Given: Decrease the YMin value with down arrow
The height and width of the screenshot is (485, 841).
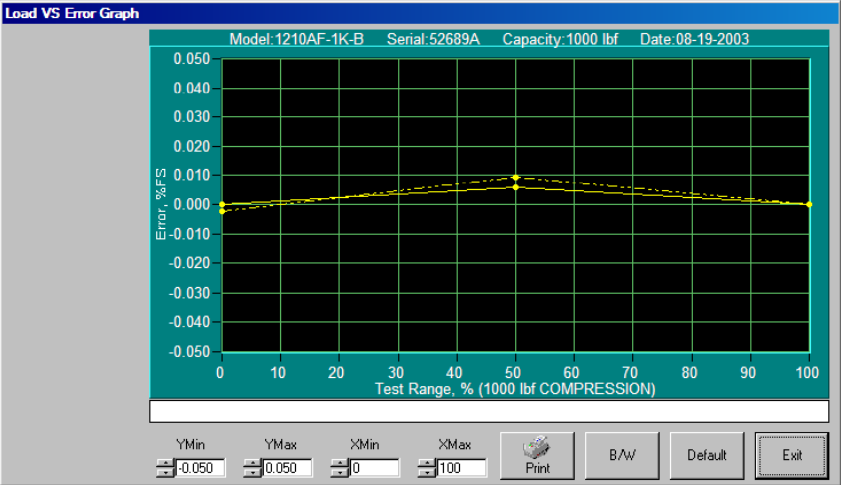Looking at the screenshot, I should point(165,472).
